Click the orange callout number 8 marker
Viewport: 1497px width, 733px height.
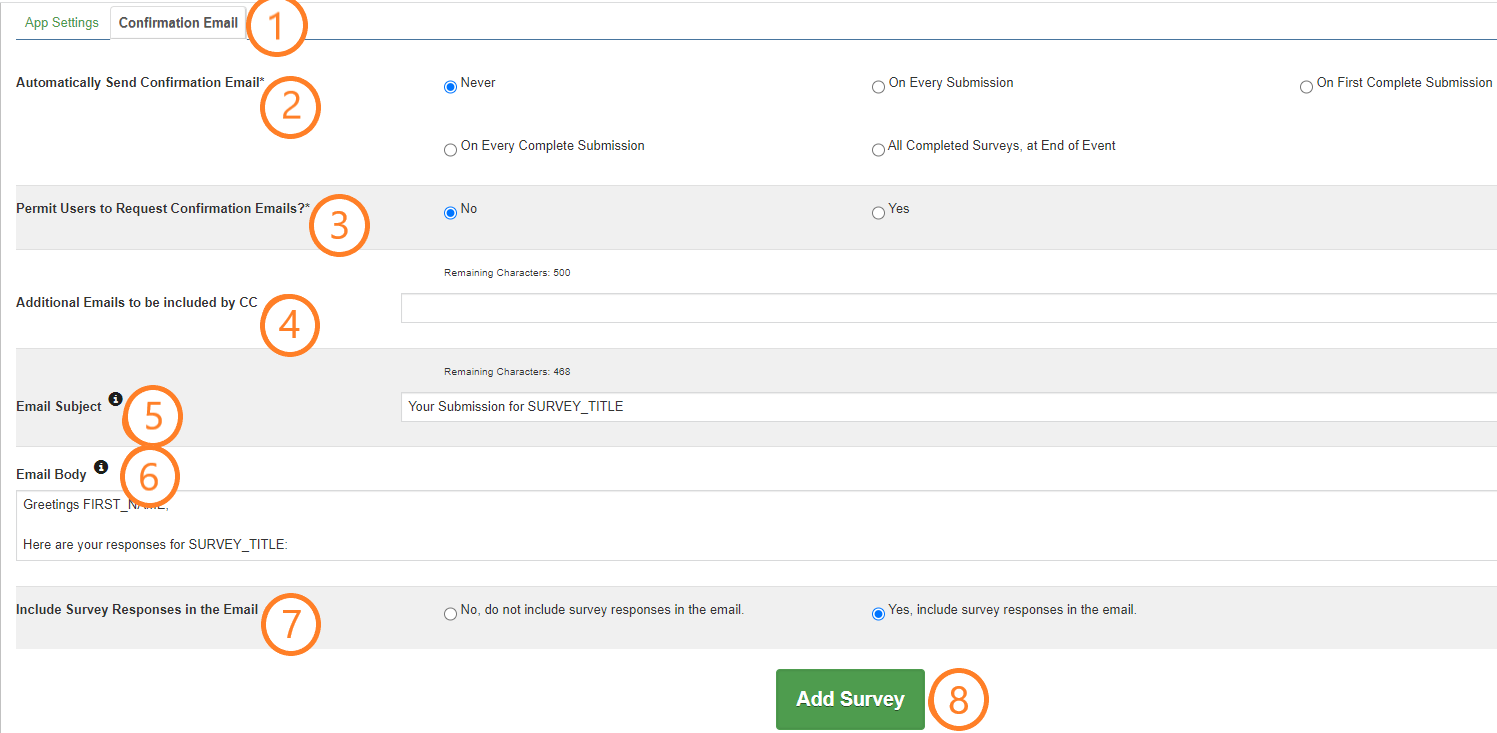pyautogui.click(x=958, y=701)
